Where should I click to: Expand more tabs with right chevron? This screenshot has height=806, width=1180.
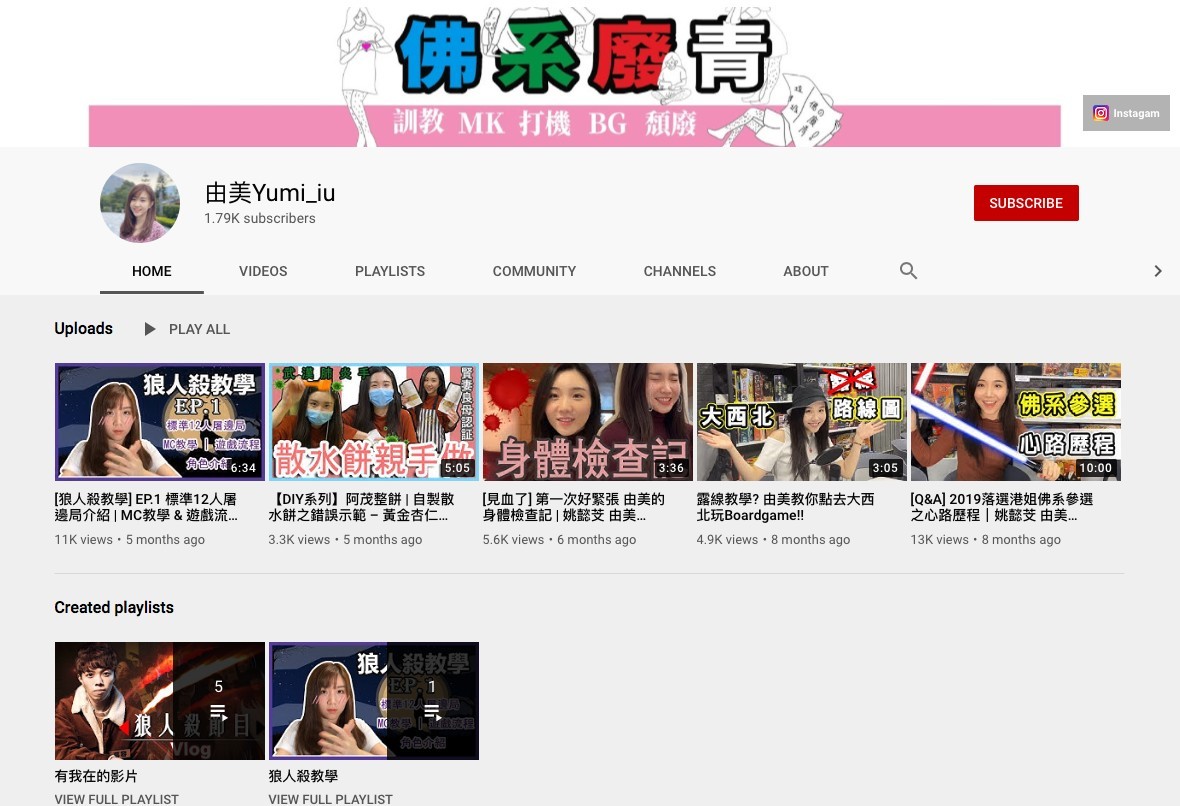[1157, 271]
